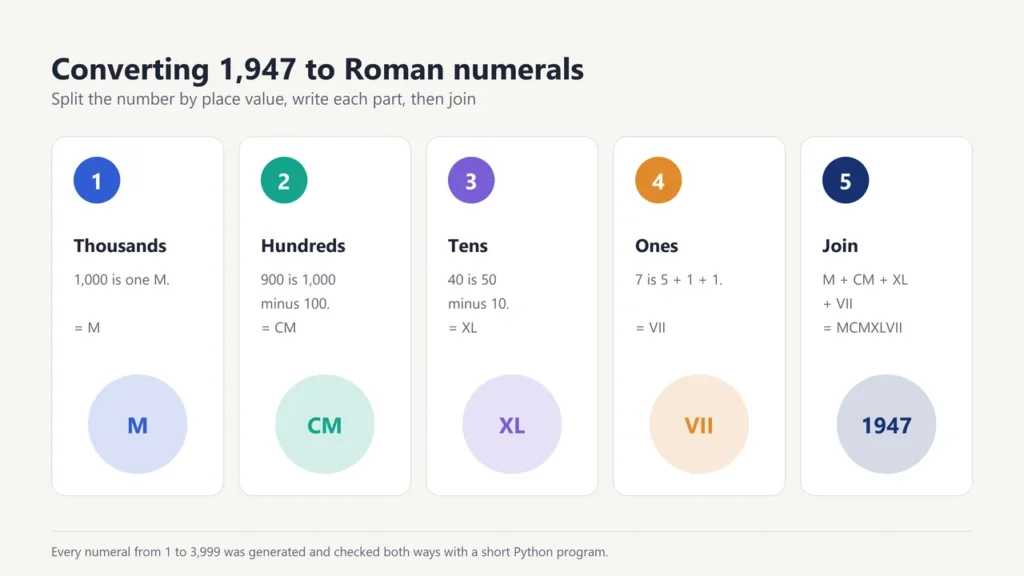This screenshot has height=576, width=1024.
Task: Click the result '= M'
Action: [87, 328]
